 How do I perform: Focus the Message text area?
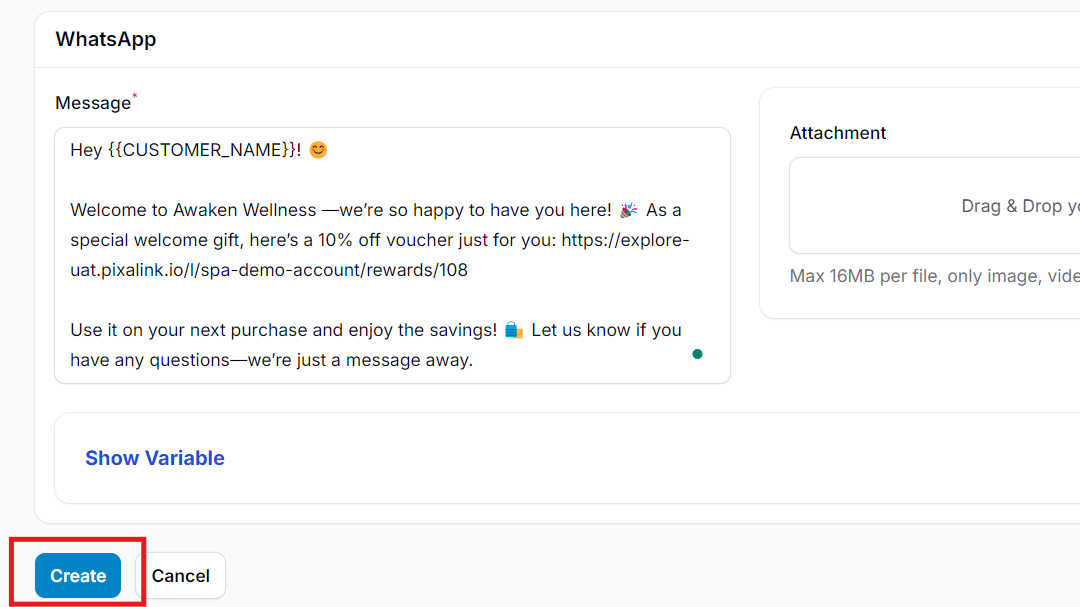393,255
